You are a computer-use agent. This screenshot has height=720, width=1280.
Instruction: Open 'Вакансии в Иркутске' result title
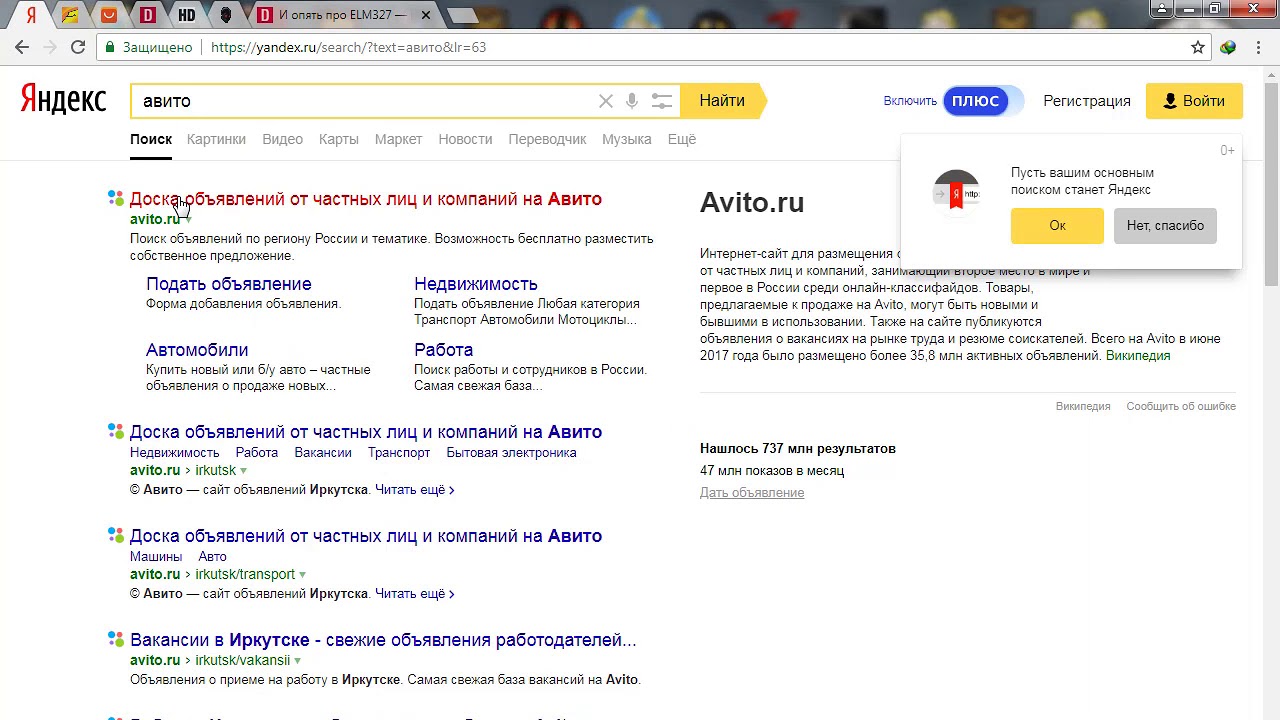(383, 640)
